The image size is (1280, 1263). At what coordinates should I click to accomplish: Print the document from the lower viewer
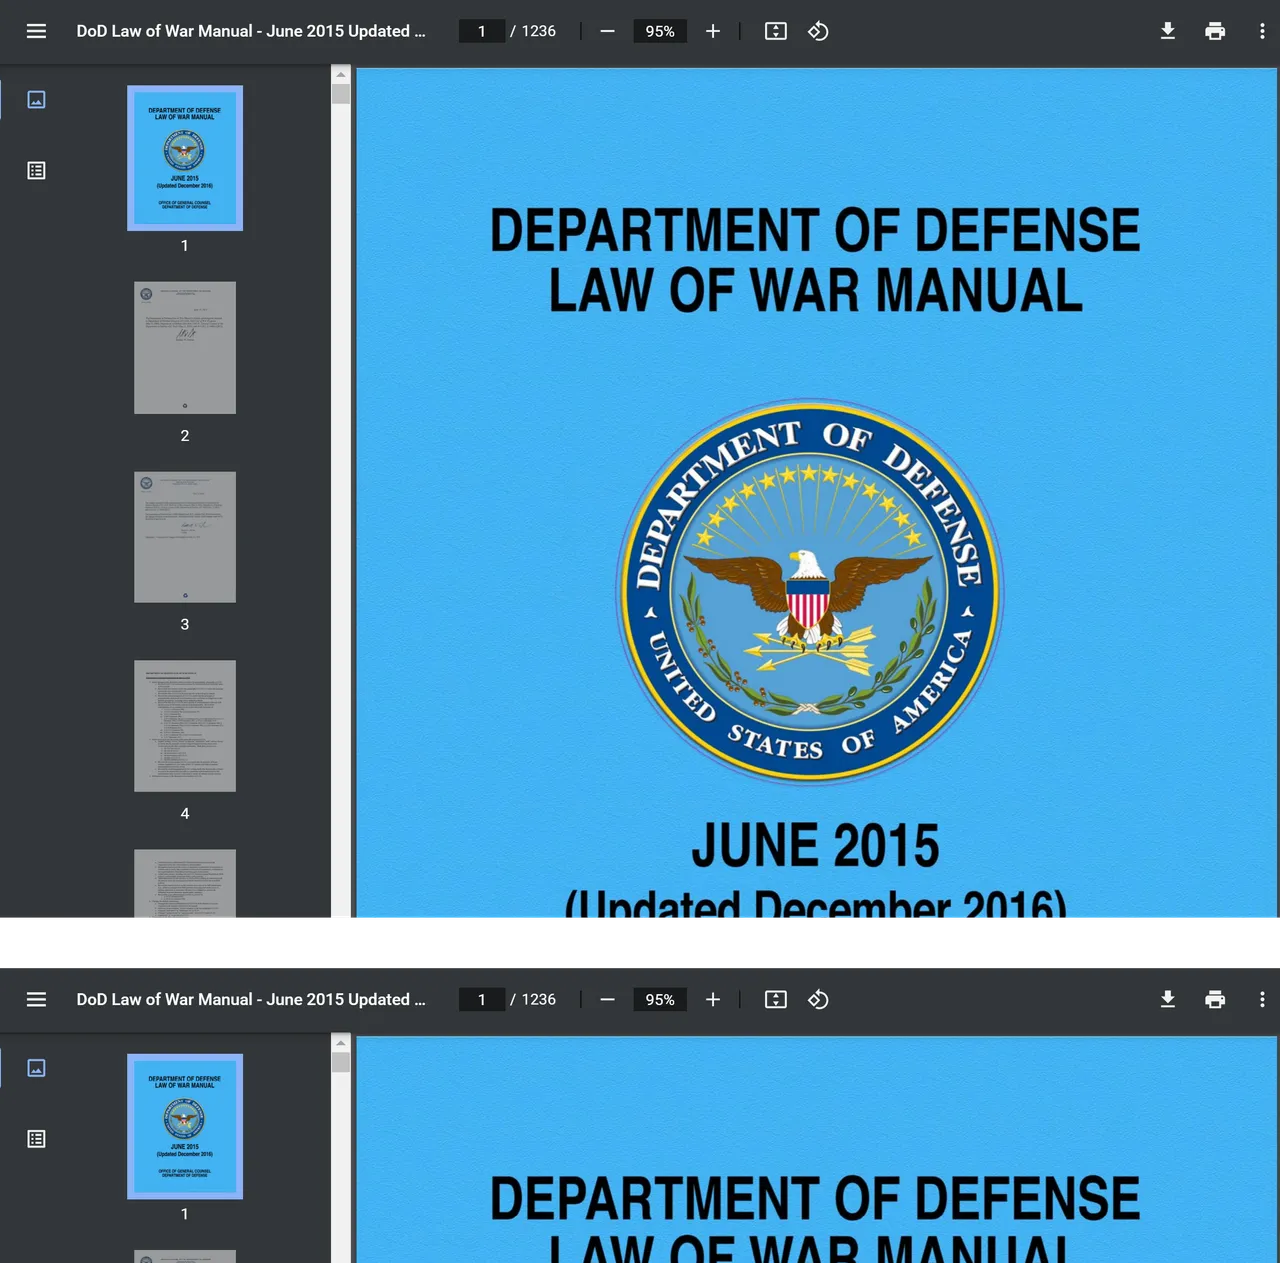pos(1215,999)
